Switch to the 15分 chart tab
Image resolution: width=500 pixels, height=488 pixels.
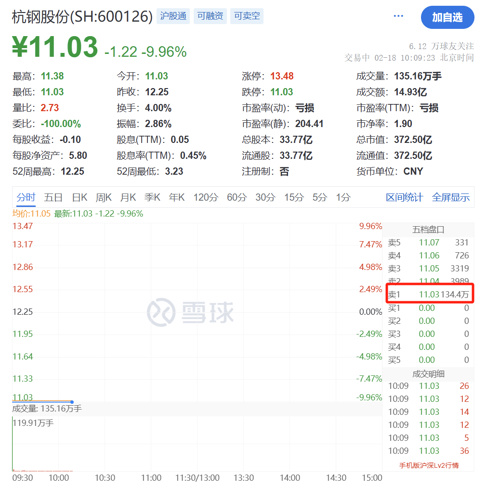[x=294, y=197]
